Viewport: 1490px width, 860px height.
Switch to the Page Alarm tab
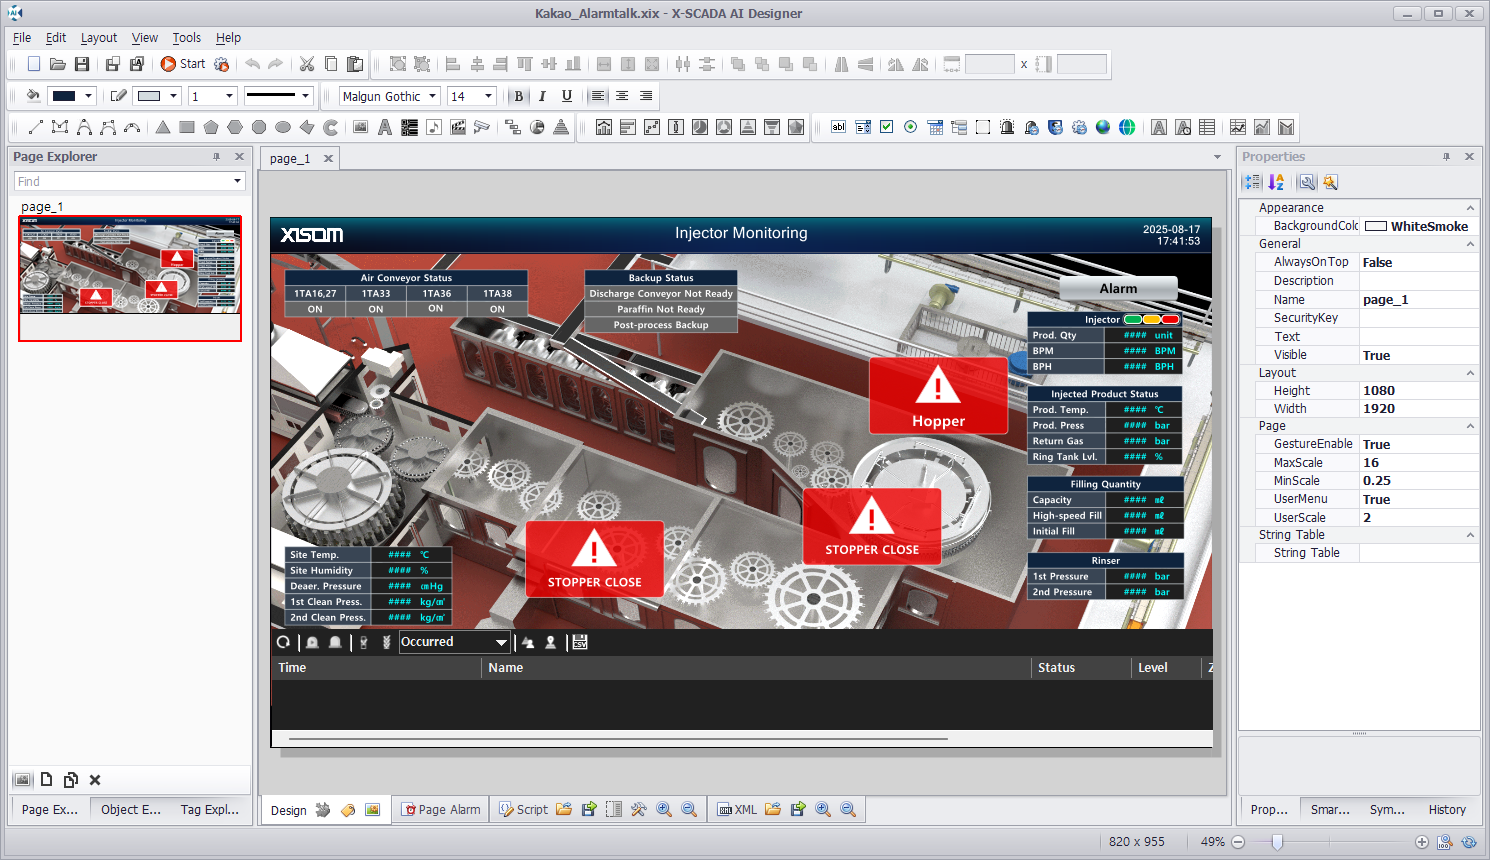441,810
